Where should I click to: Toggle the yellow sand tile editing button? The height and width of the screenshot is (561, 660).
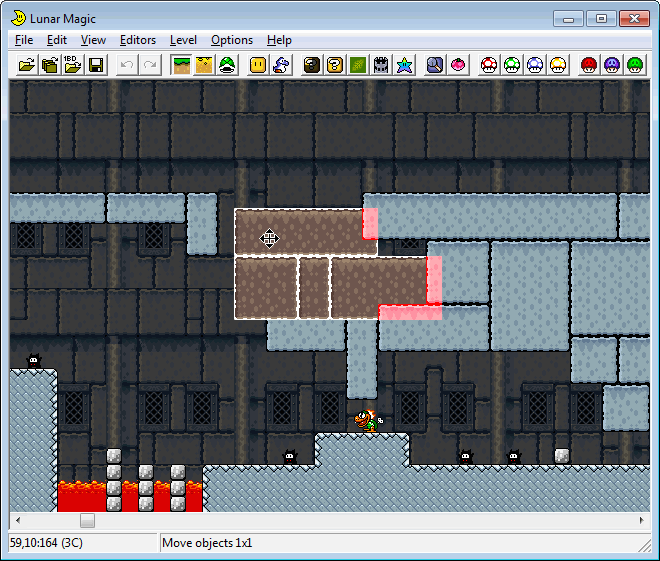[x=204, y=65]
